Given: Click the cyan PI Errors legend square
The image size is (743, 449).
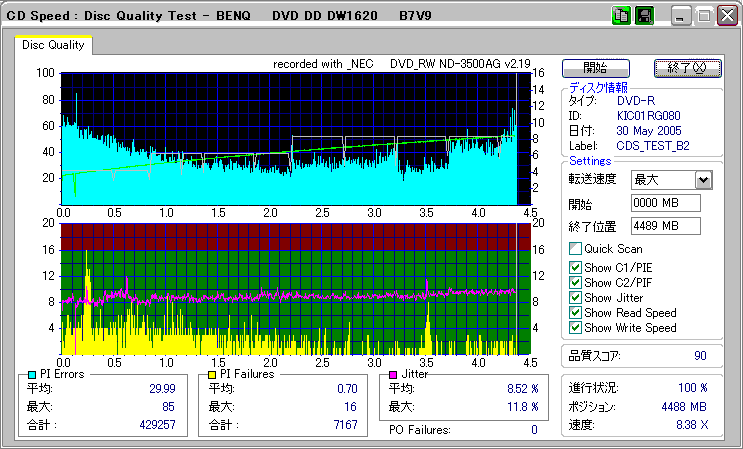Looking at the screenshot, I should pyautogui.click(x=32, y=374).
